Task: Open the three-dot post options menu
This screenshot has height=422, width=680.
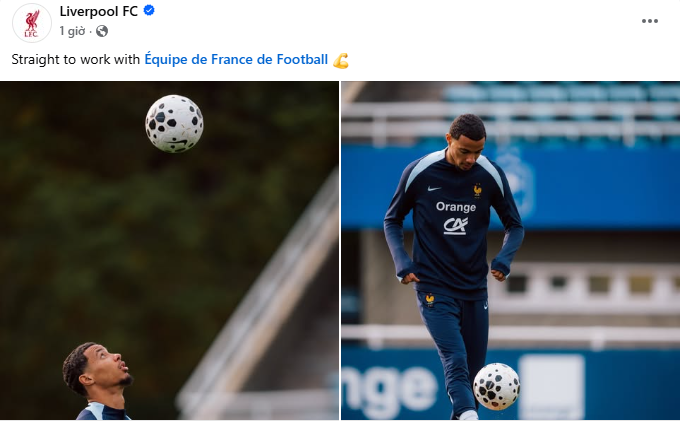Action: point(650,21)
